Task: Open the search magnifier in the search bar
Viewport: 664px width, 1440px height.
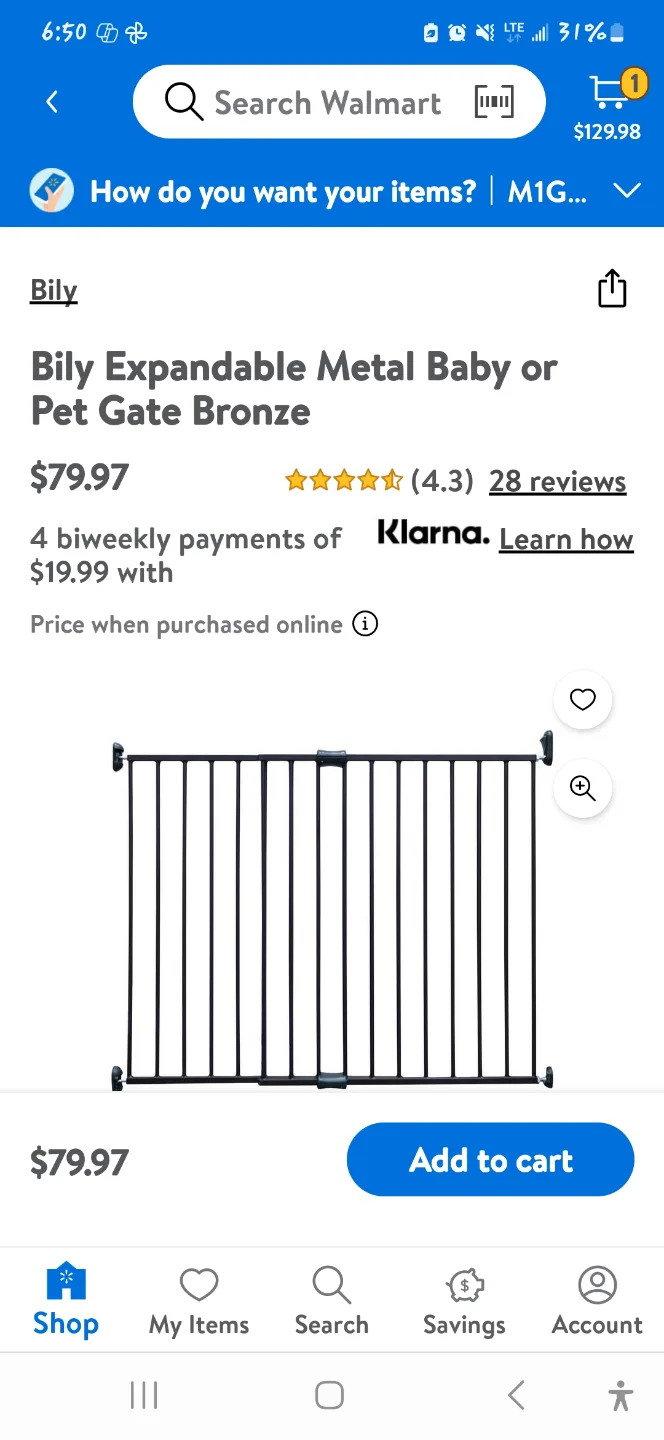Action: click(x=183, y=101)
